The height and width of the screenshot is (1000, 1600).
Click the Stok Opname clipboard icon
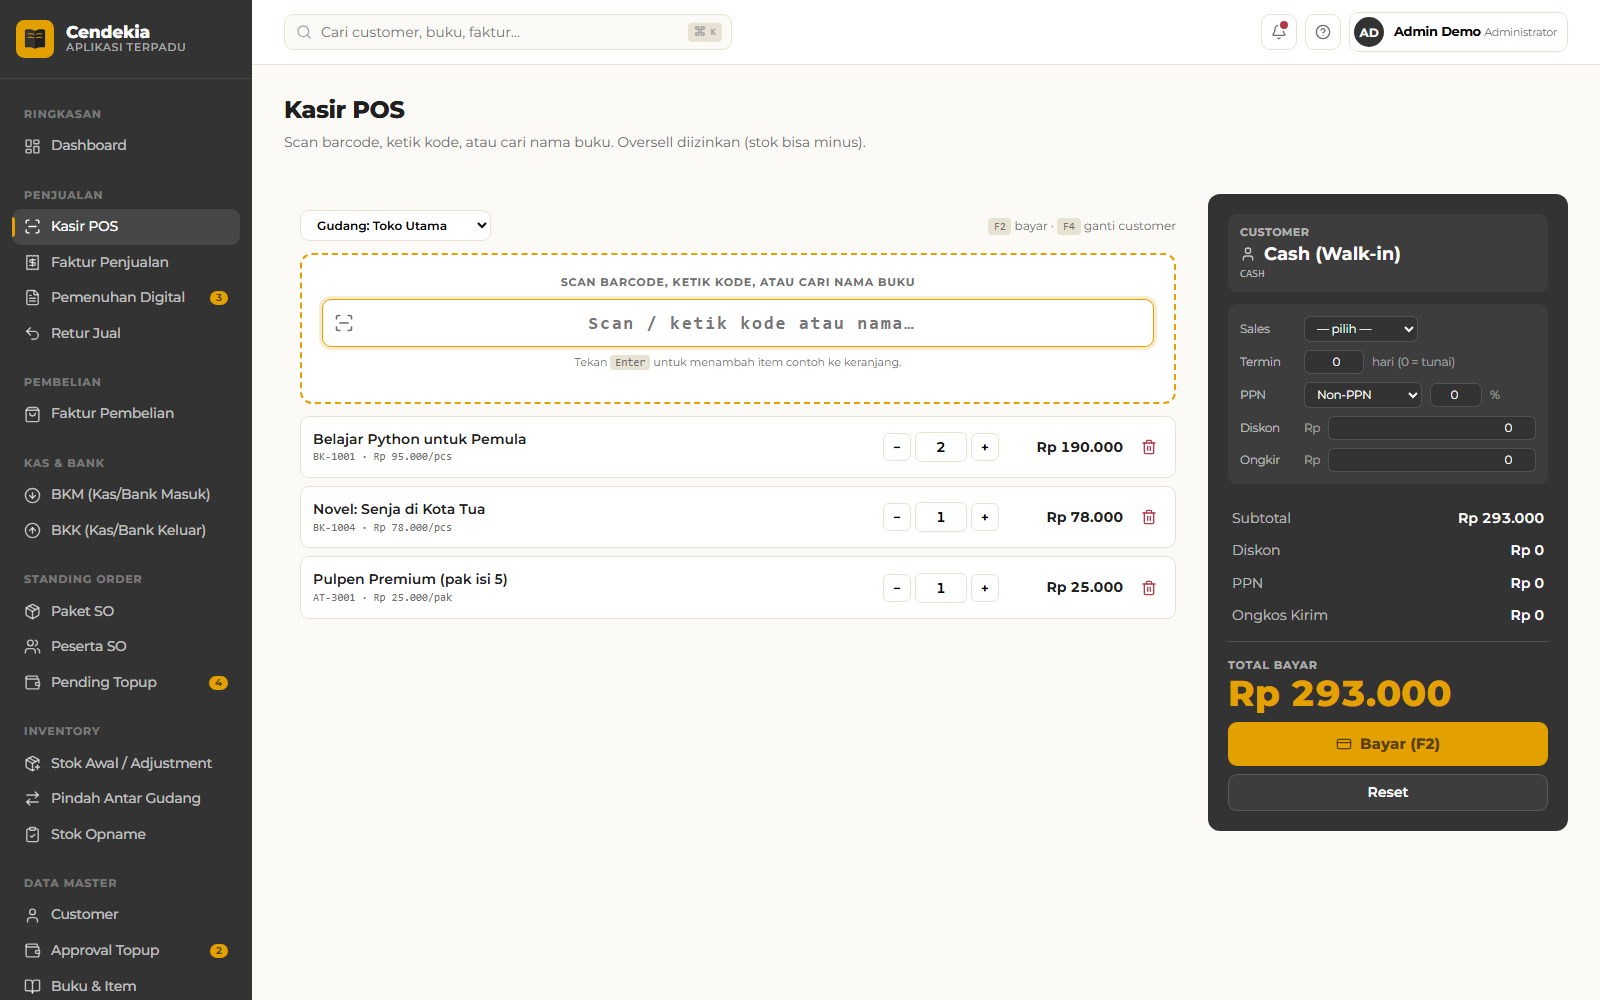click(32, 834)
